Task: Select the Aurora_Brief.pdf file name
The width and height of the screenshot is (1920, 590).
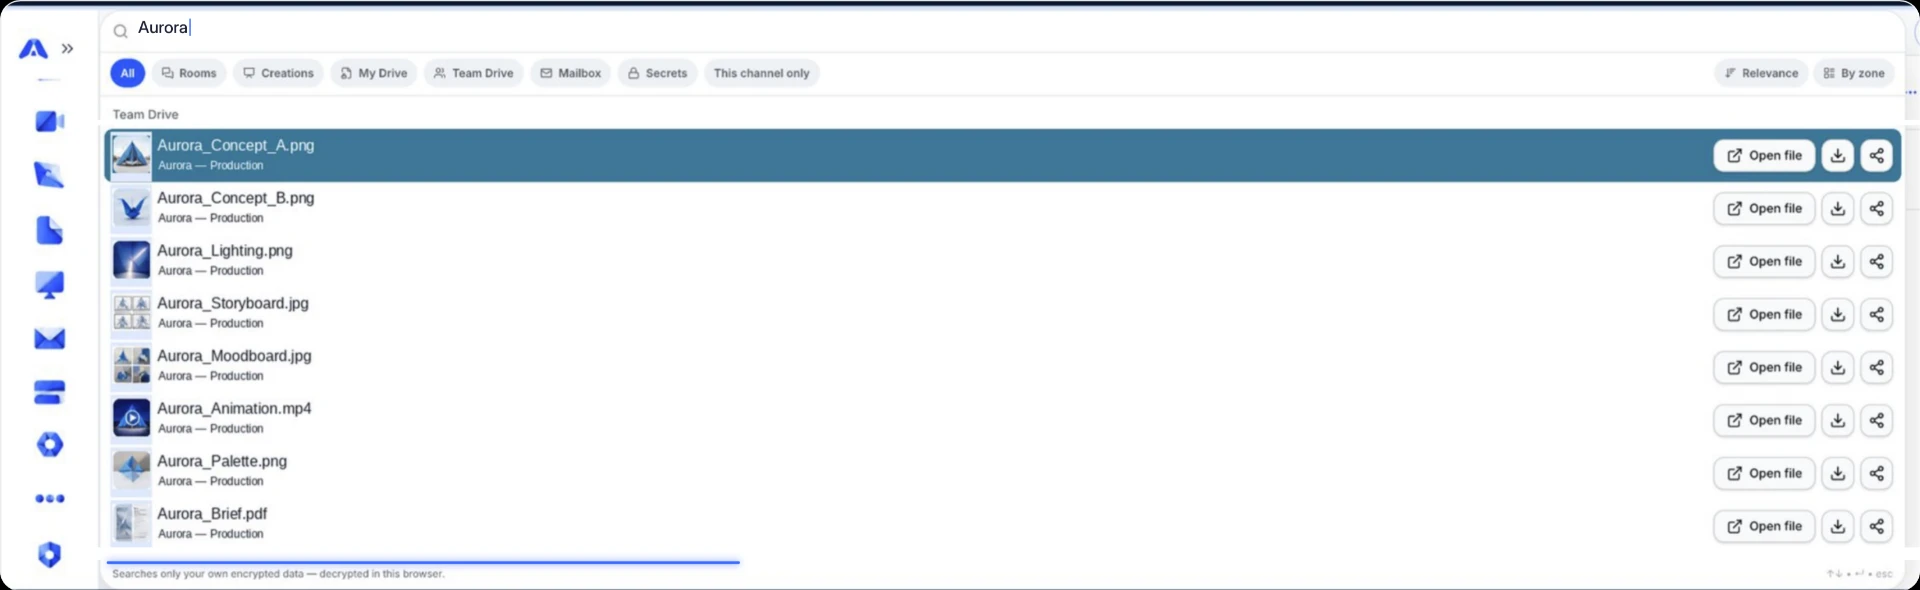Action: point(212,514)
